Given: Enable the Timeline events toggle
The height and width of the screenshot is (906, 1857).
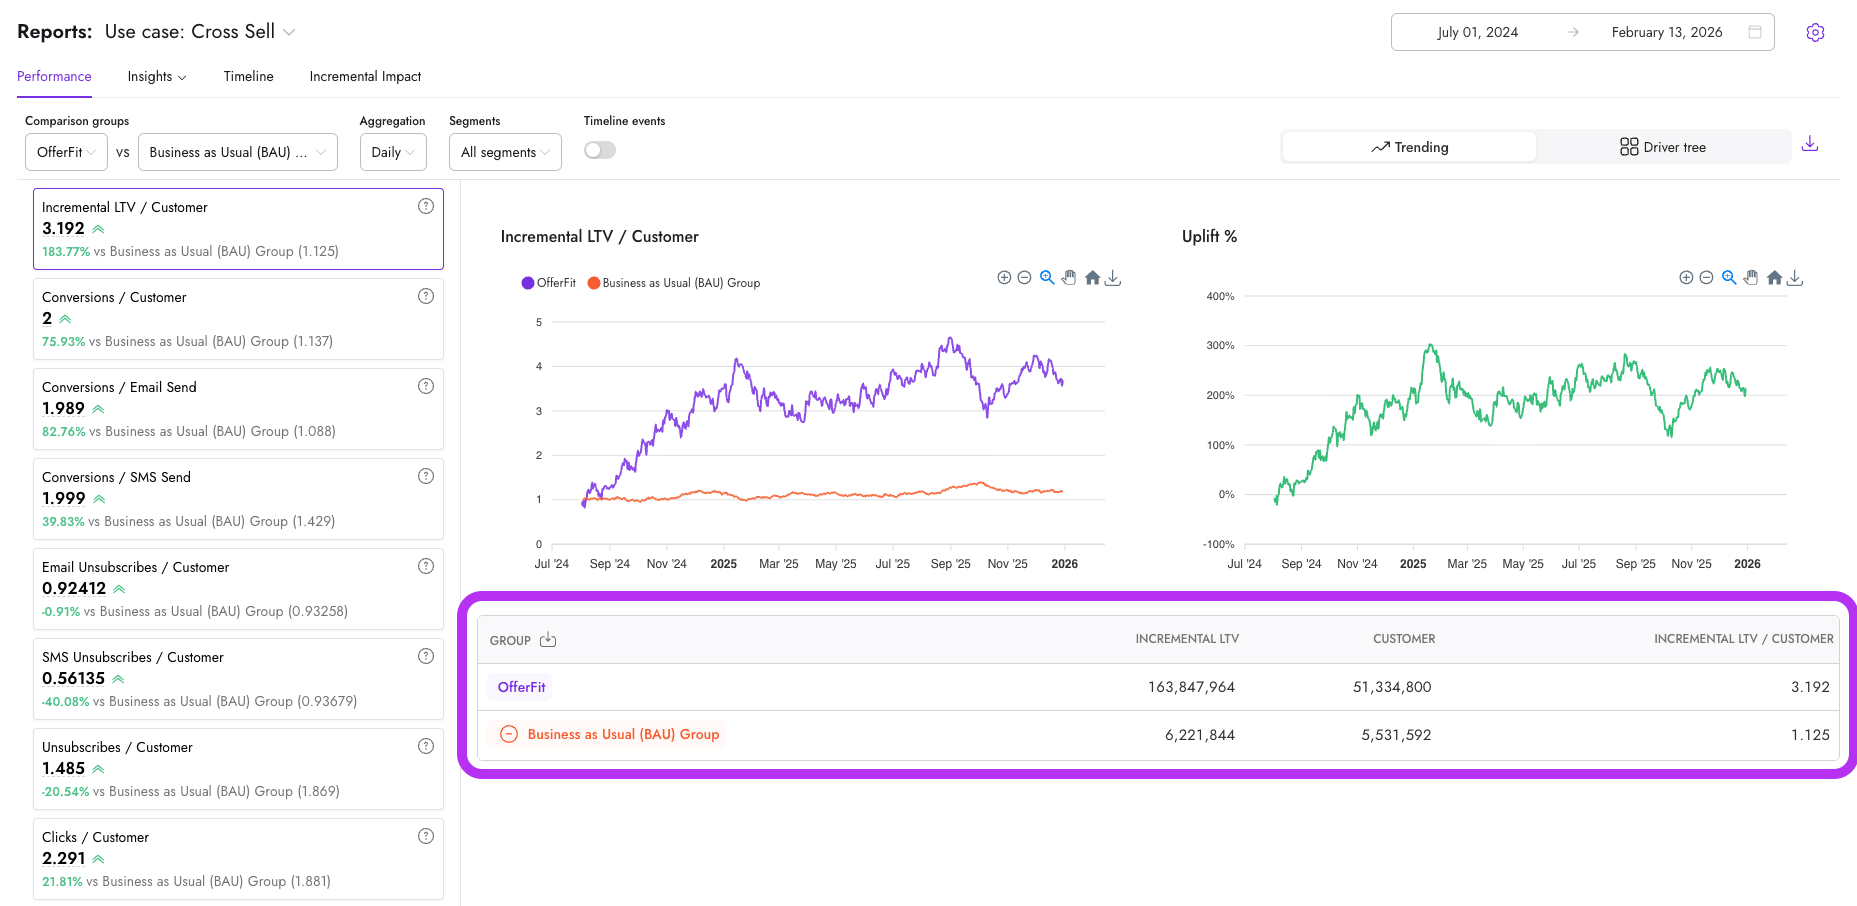Looking at the screenshot, I should [x=599, y=148].
